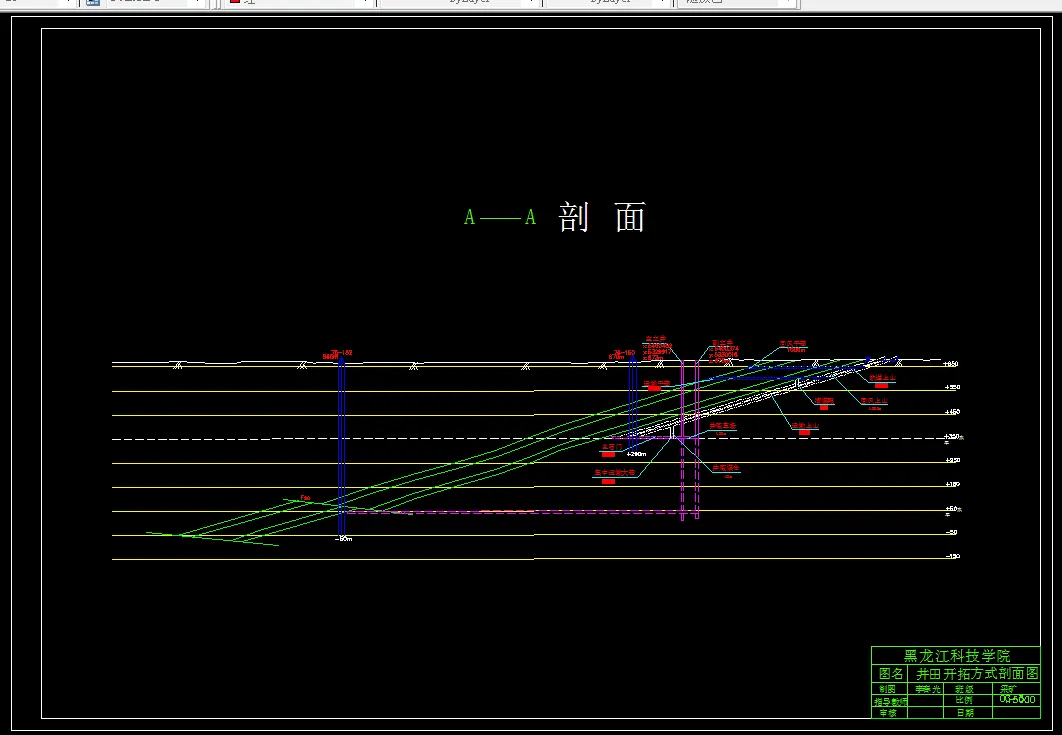Select the +150 elevation label
This screenshot has height=735, width=1062.
tap(952, 485)
